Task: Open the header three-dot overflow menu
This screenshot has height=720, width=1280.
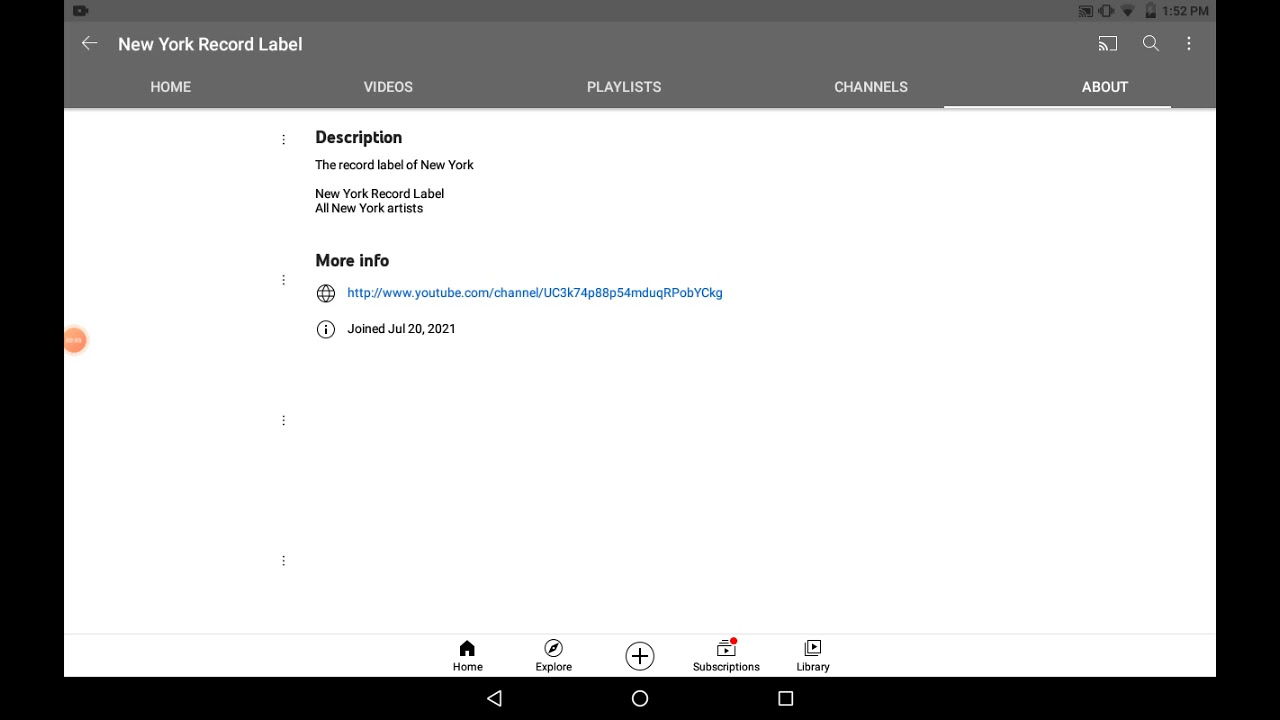Action: point(1189,43)
